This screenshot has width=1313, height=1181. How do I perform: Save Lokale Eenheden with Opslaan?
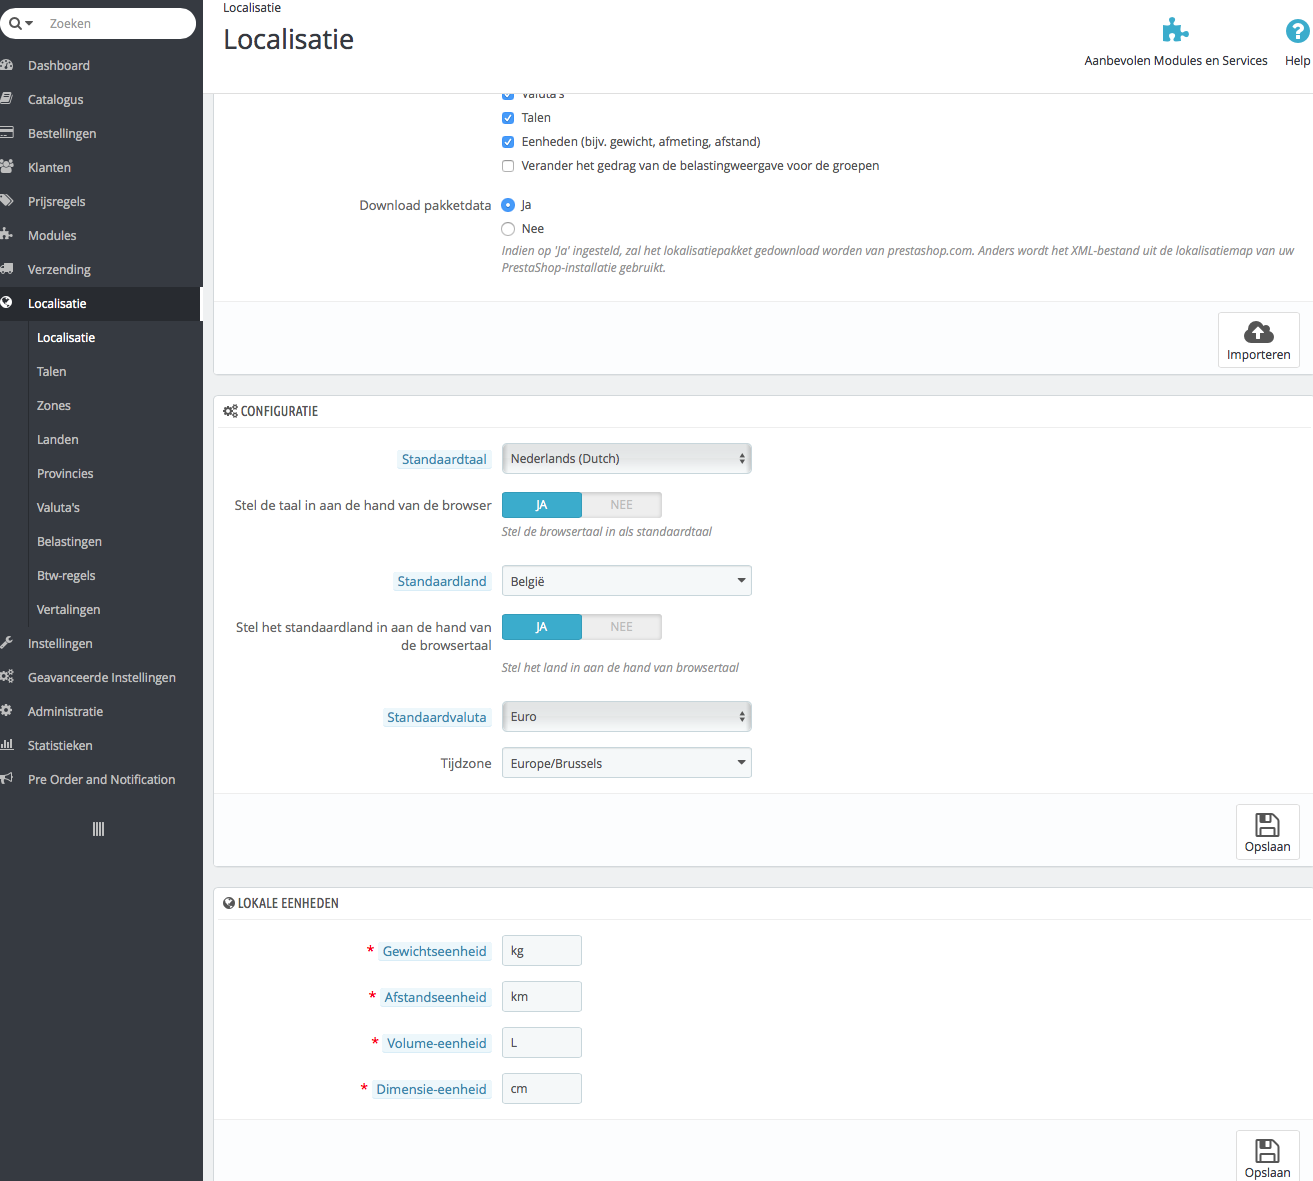pyautogui.click(x=1268, y=1156)
